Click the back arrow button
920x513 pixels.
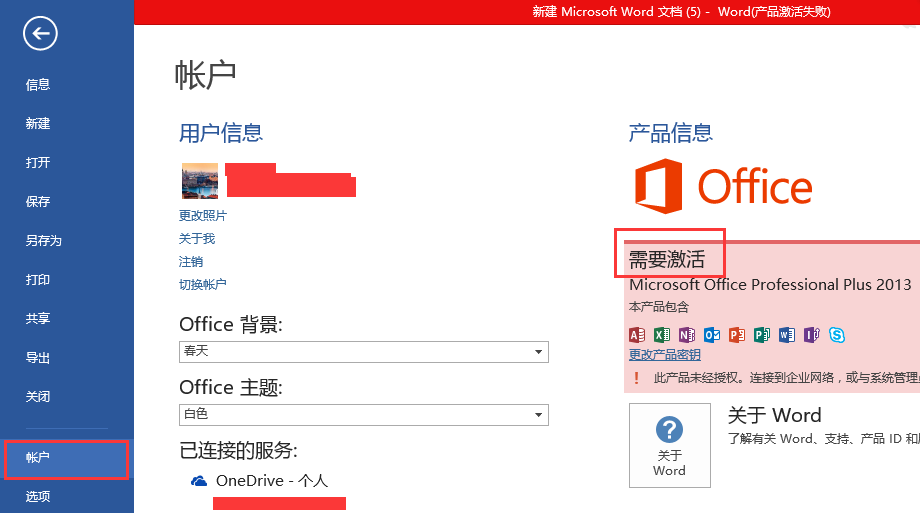(x=40, y=35)
